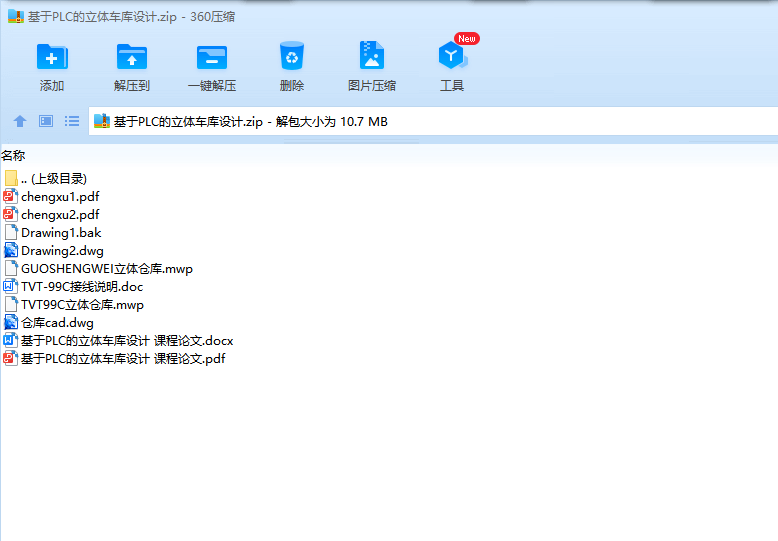Click the 删除 (Delete) recycle bin icon

pyautogui.click(x=292, y=56)
